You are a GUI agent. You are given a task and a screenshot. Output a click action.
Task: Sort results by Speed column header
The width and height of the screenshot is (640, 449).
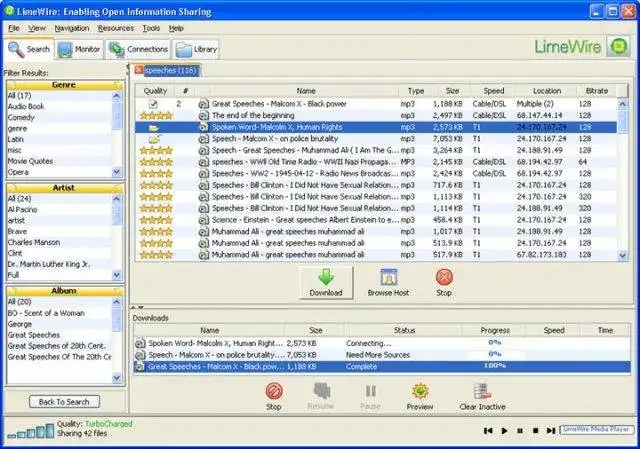point(493,91)
